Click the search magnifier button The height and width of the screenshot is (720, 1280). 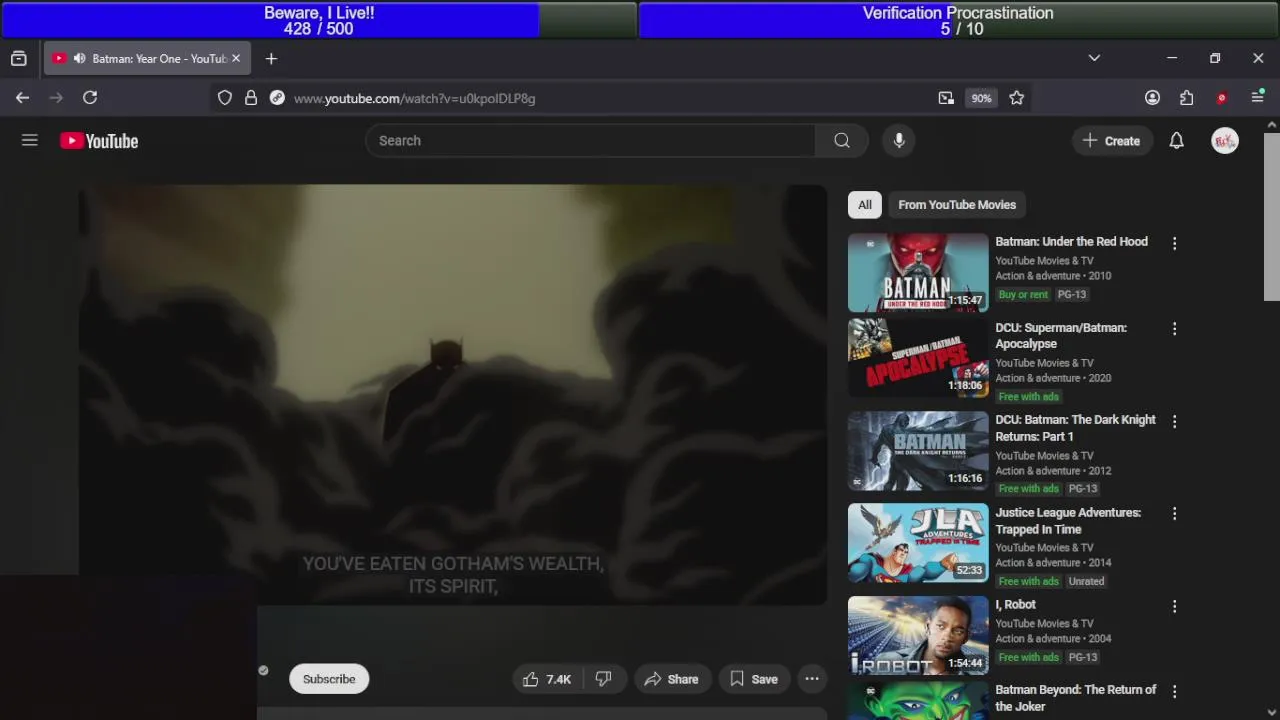(842, 141)
